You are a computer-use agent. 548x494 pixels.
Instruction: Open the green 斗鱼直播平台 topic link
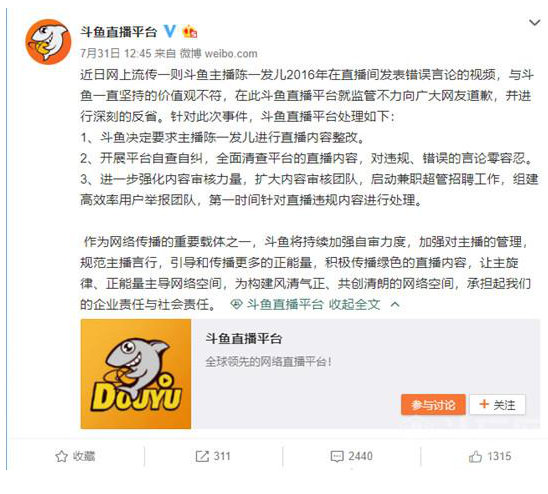tap(285, 305)
